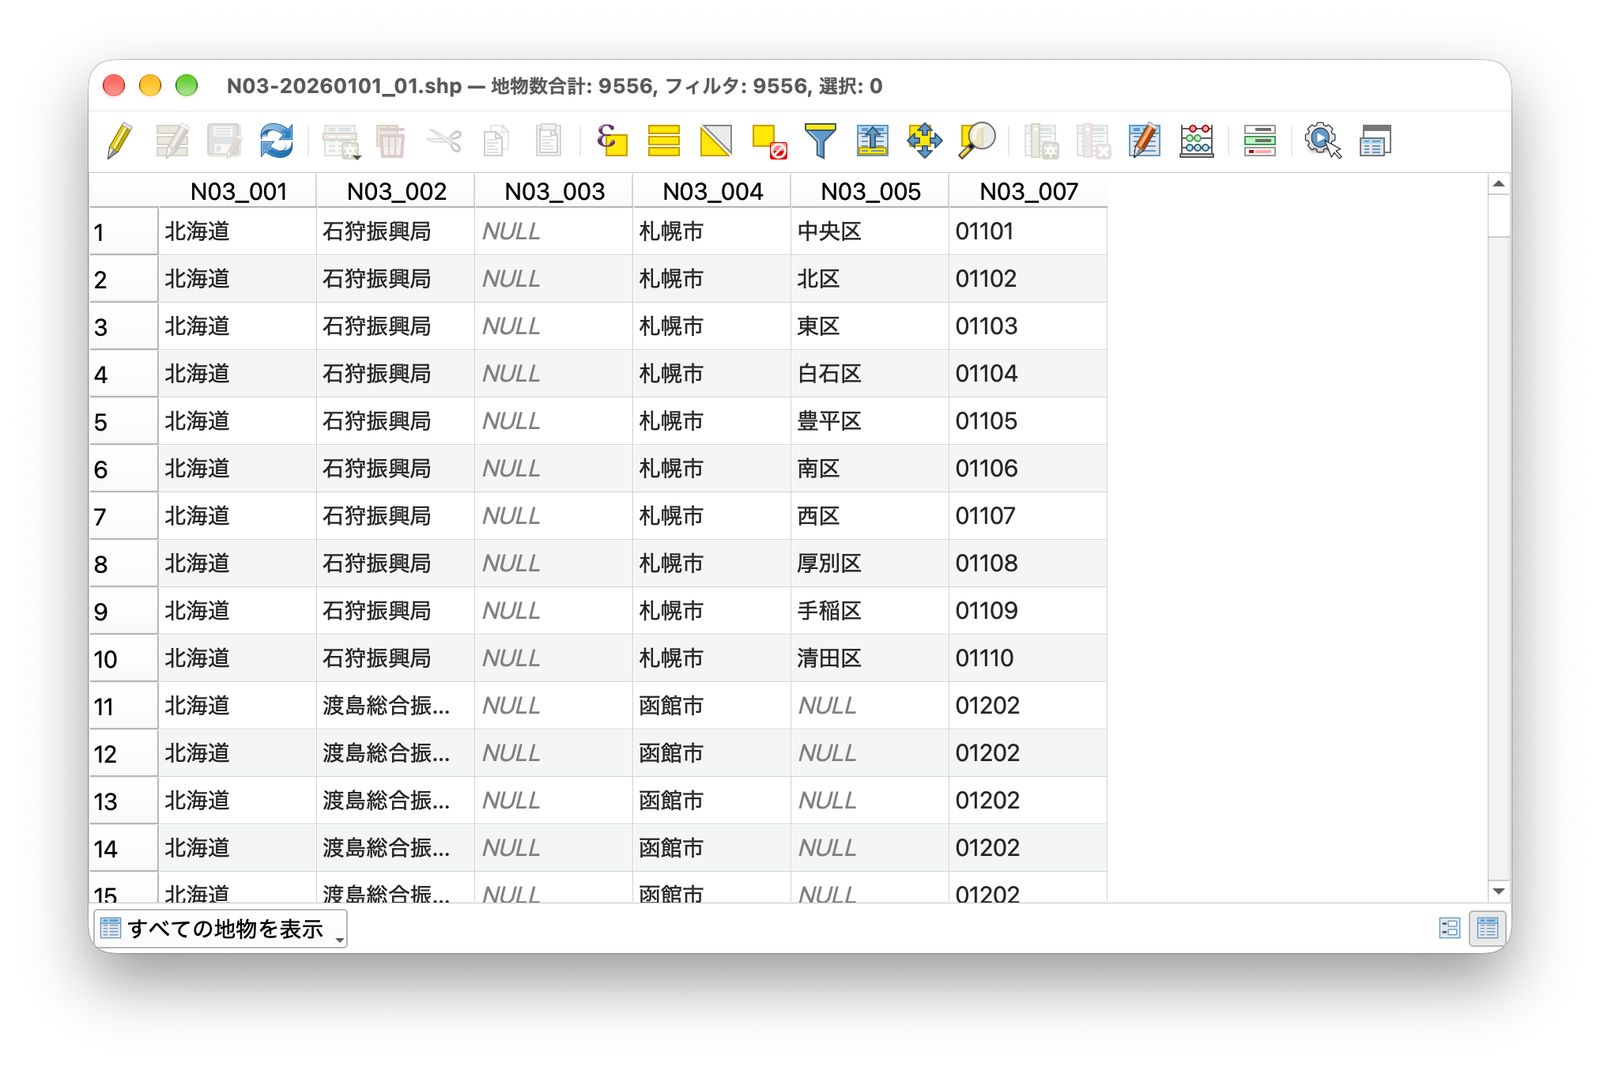Sort by the N03_001 column header
1600x1070 pixels.
click(x=238, y=191)
